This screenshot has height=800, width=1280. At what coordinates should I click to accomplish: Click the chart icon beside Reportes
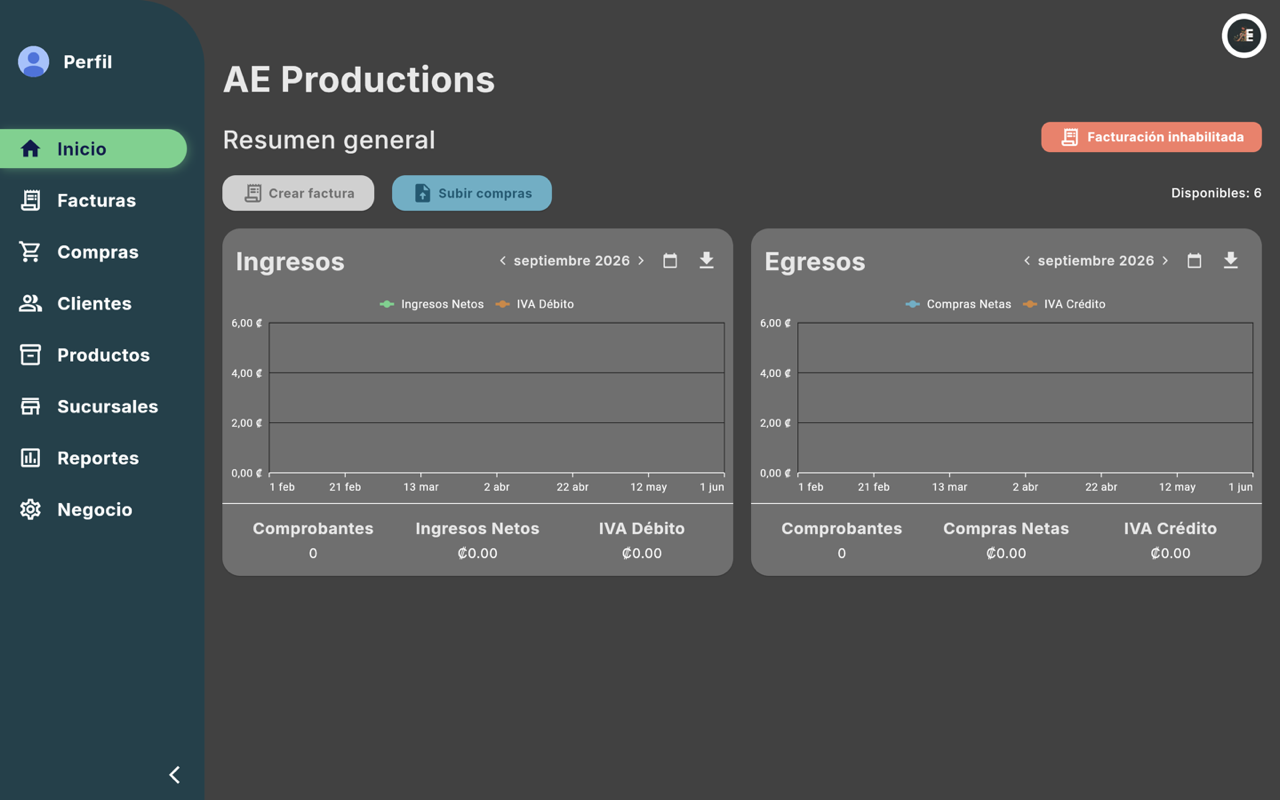[x=30, y=458]
